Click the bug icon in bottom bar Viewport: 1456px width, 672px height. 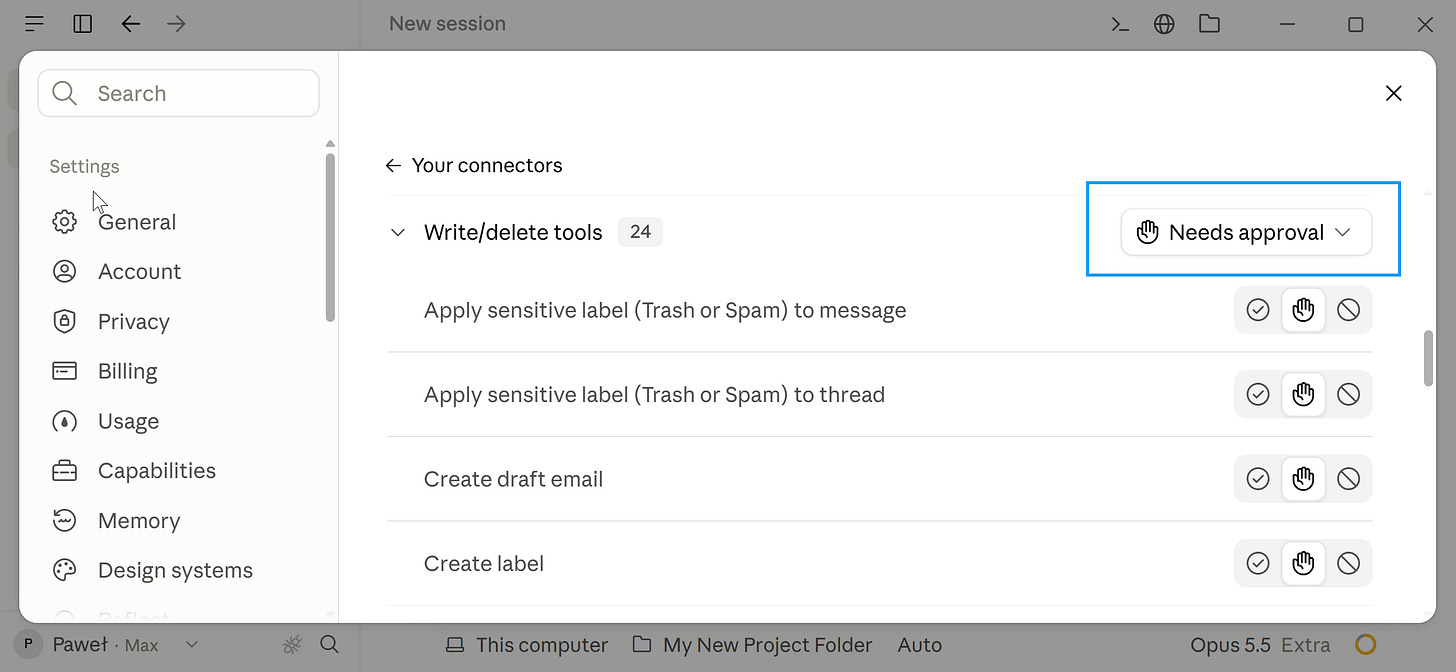292,645
